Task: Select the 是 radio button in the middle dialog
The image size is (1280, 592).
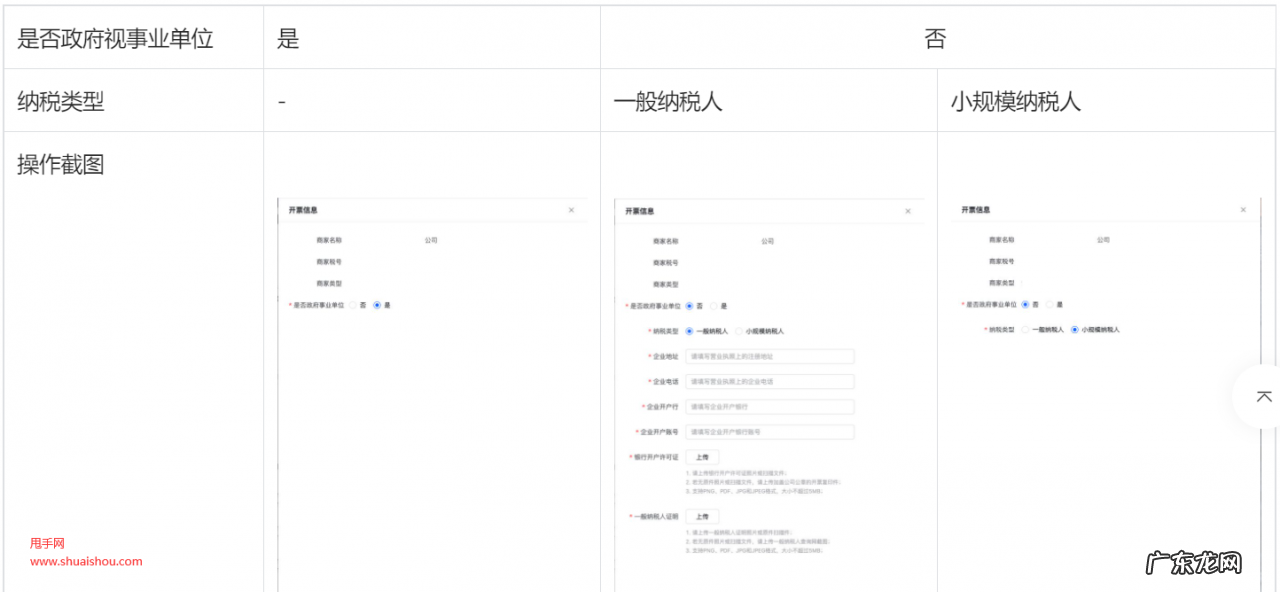Action: (x=714, y=306)
